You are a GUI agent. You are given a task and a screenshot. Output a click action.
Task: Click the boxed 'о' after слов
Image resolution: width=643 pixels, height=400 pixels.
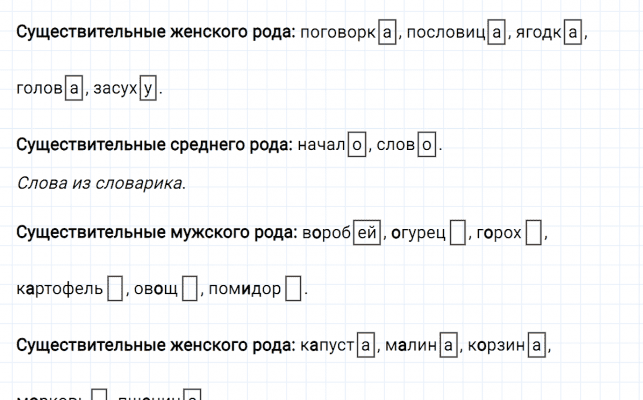click(x=427, y=146)
